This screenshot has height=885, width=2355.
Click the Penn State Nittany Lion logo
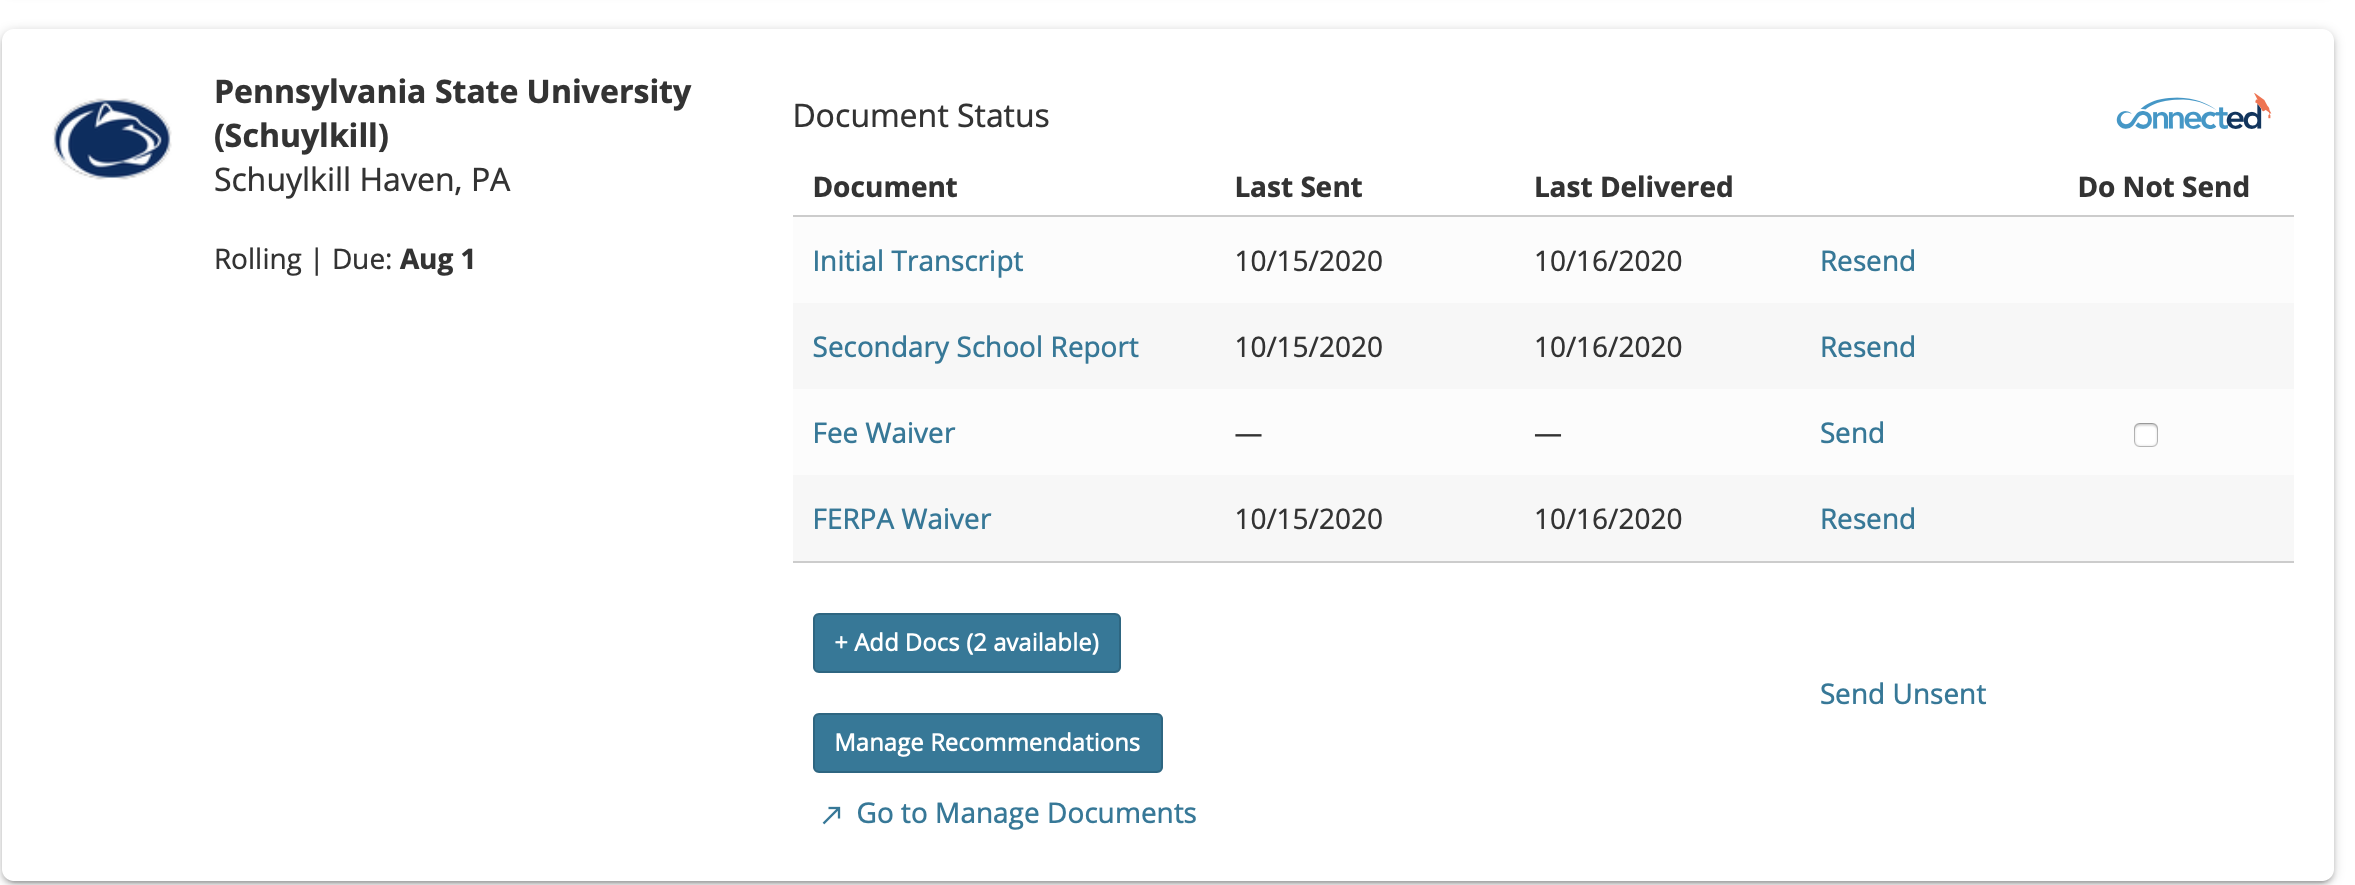coord(112,139)
